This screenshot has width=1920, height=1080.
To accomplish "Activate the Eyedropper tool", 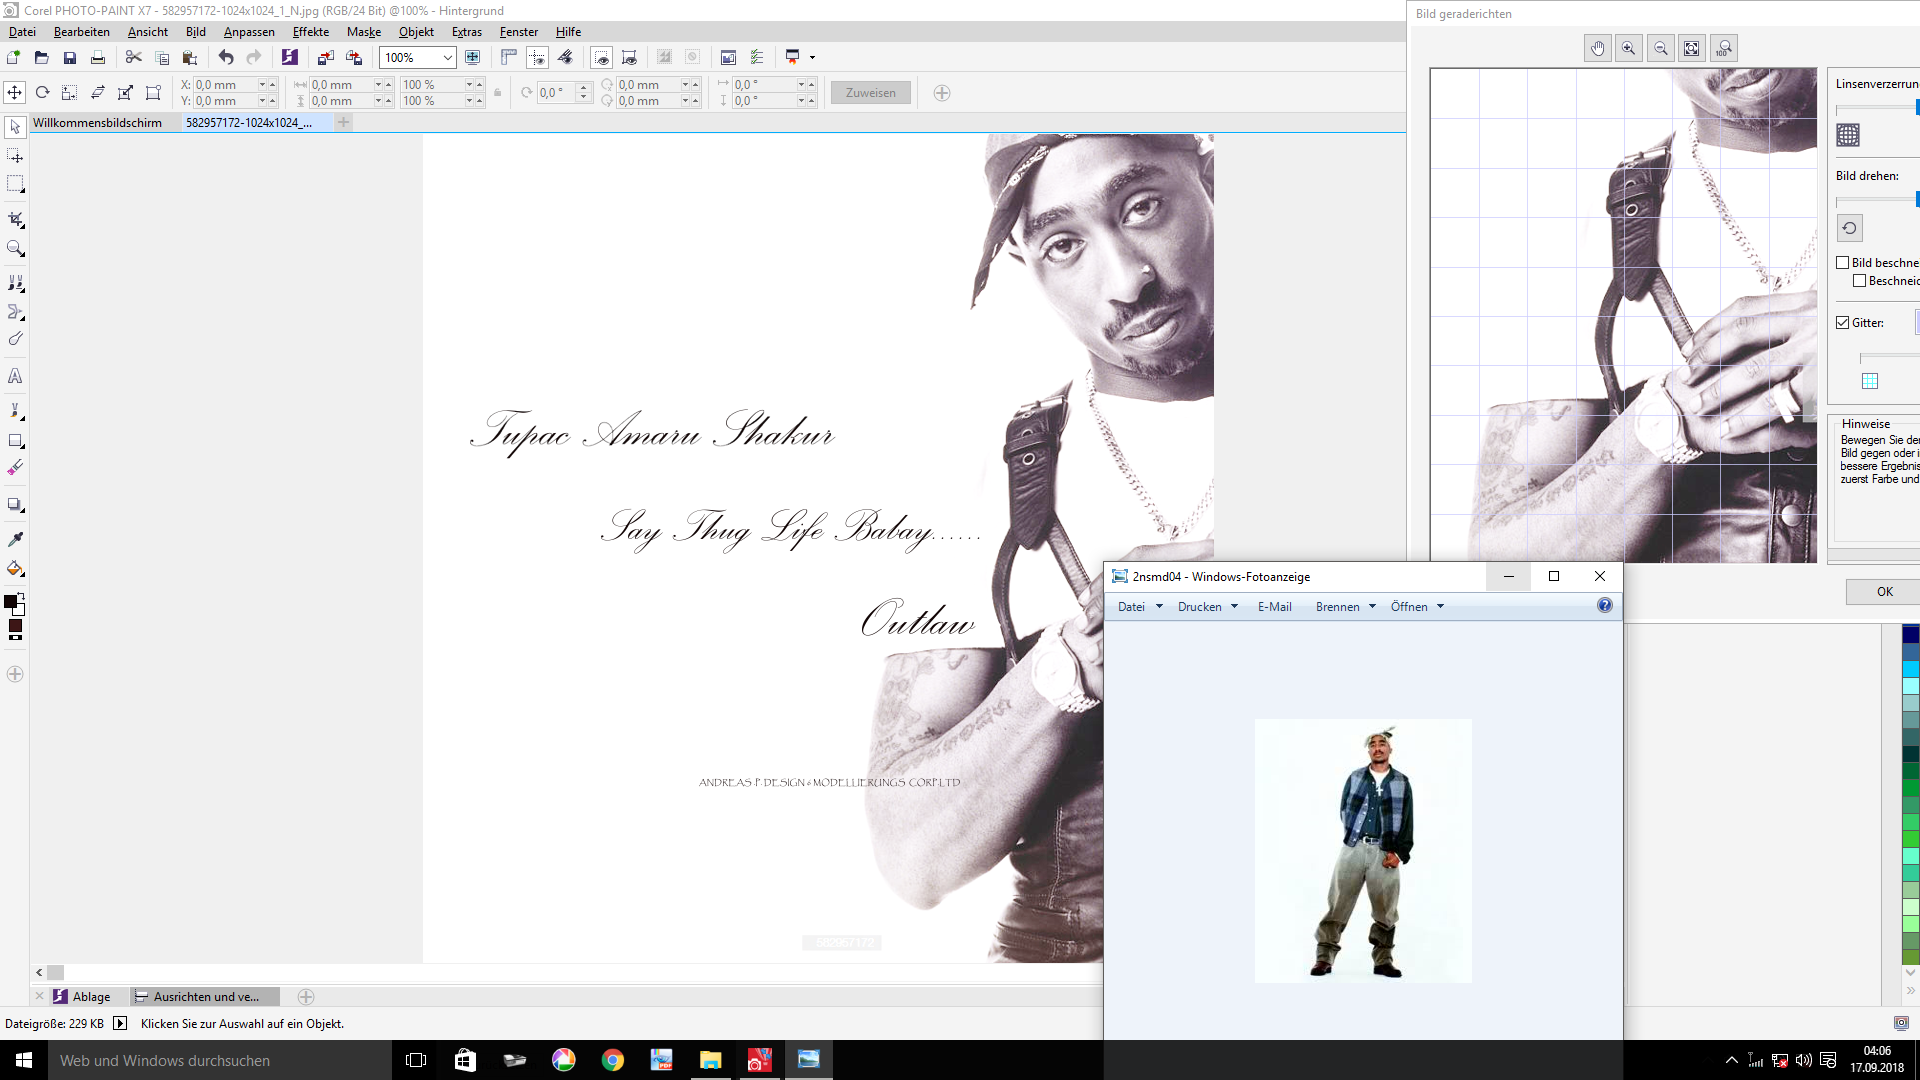I will 15,539.
